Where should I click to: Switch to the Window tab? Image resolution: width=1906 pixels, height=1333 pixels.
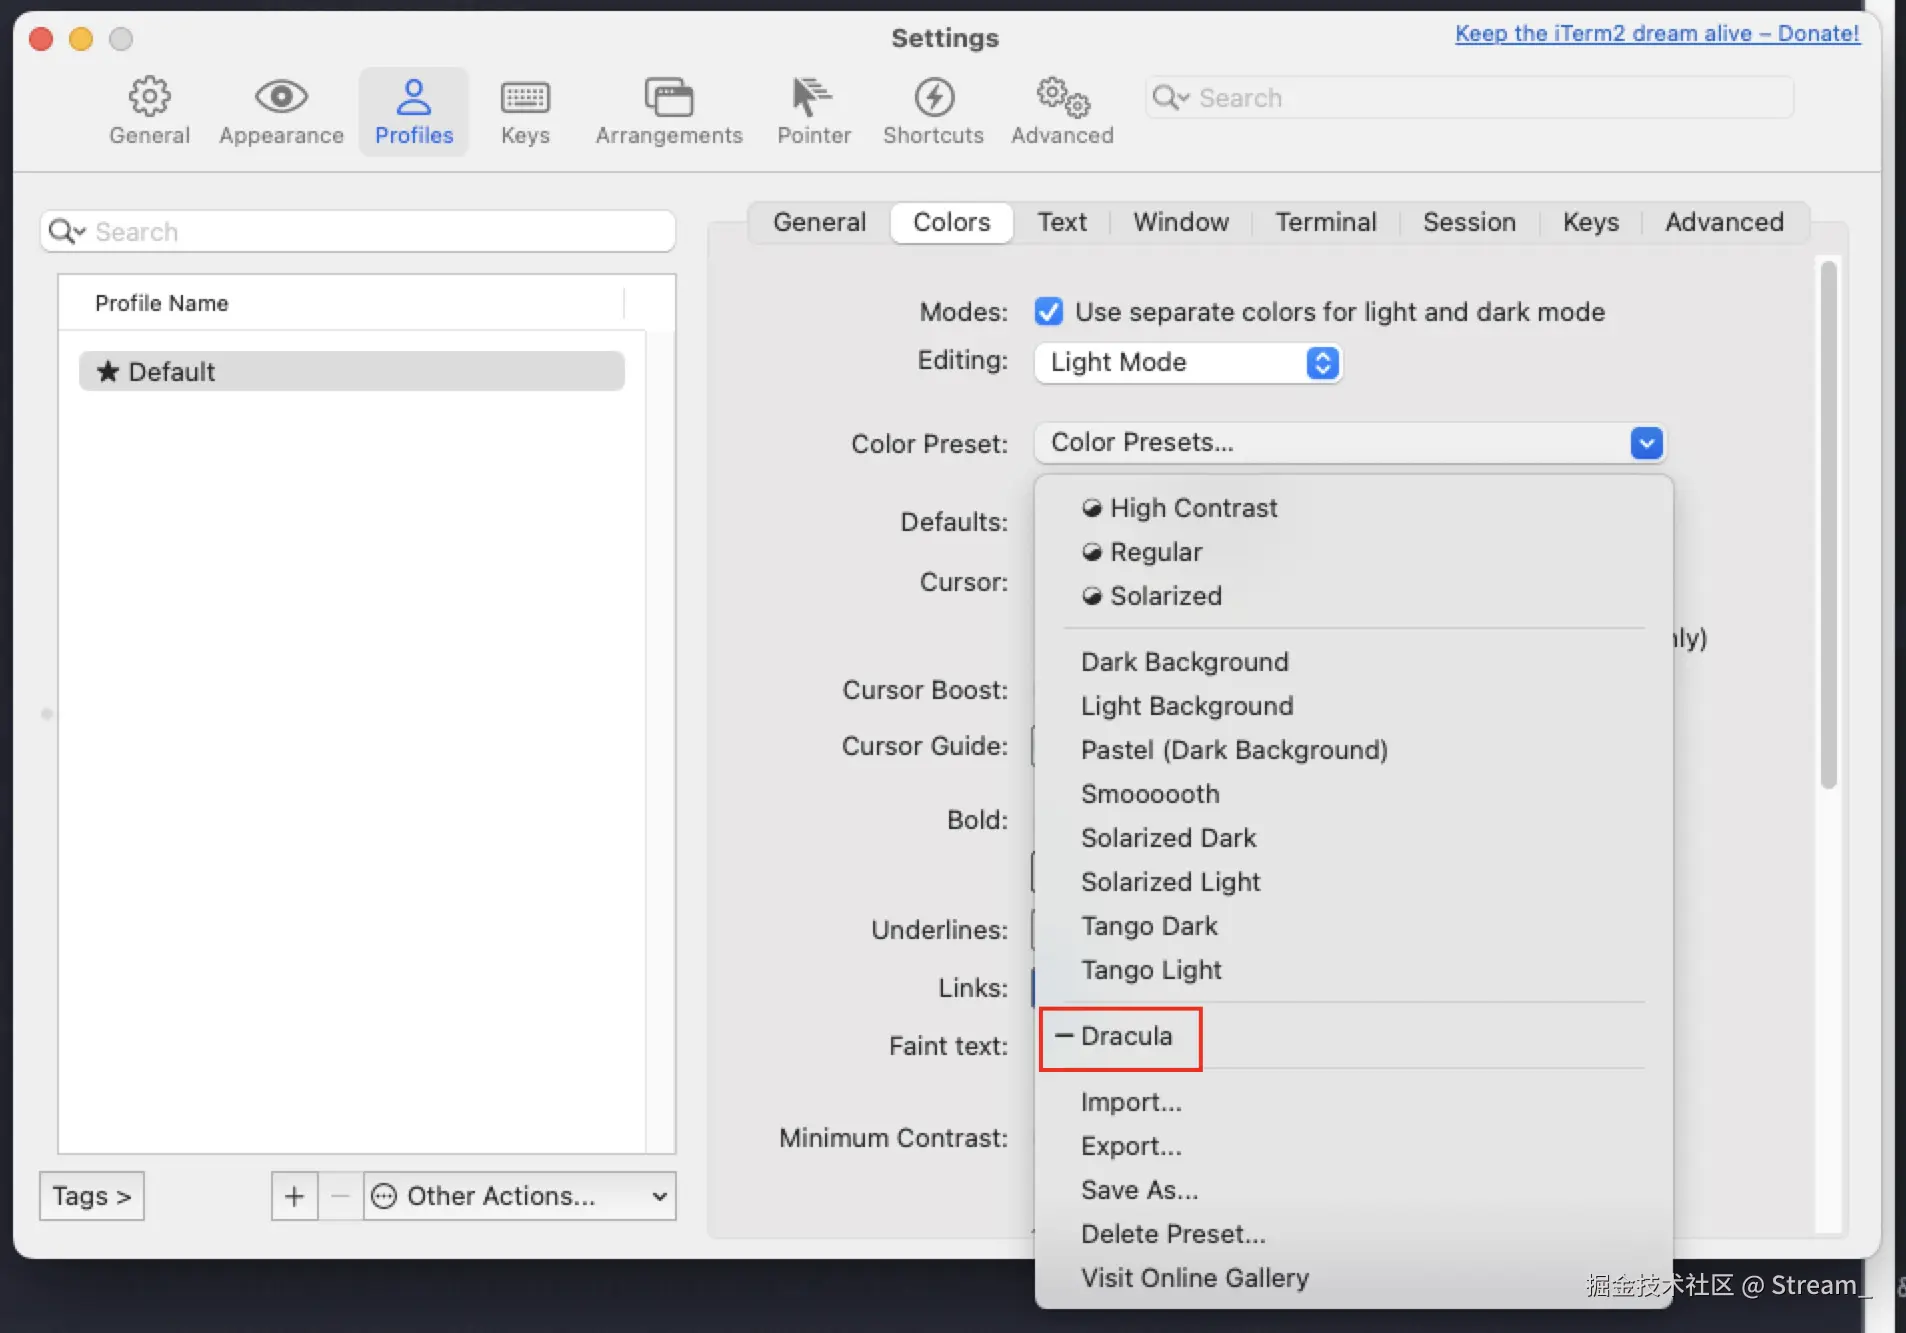coord(1181,222)
